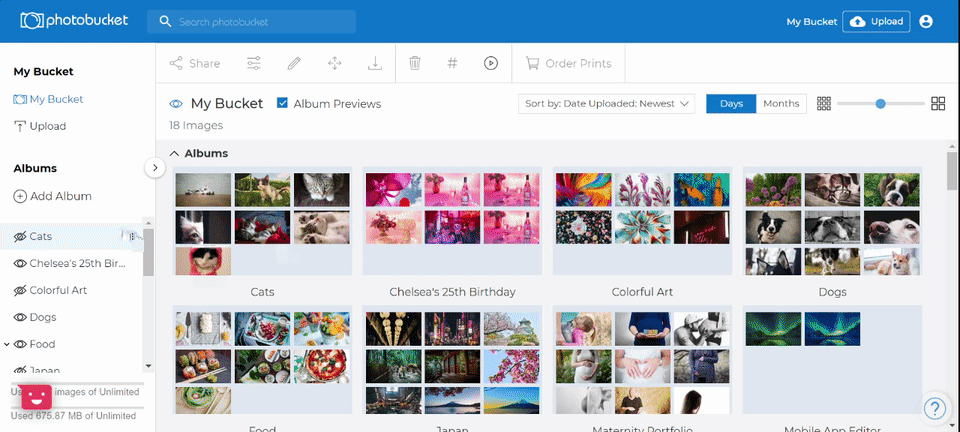This screenshot has height=432, width=960.
Task: Open the red-hooded cat thumbnail
Action: pyautogui.click(x=203, y=261)
